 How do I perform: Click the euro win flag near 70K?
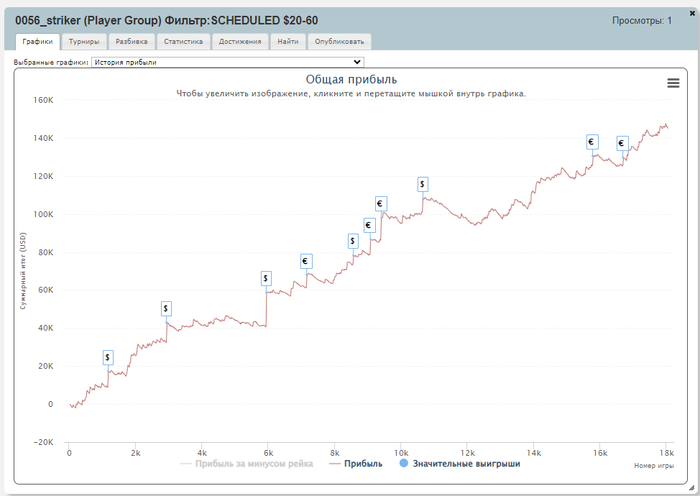click(x=306, y=261)
